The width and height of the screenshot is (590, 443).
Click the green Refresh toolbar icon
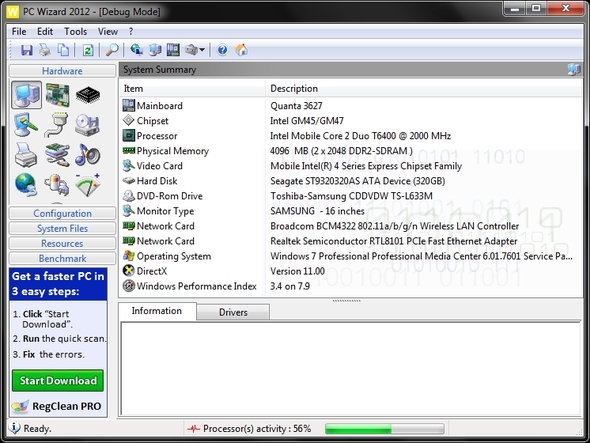point(88,50)
